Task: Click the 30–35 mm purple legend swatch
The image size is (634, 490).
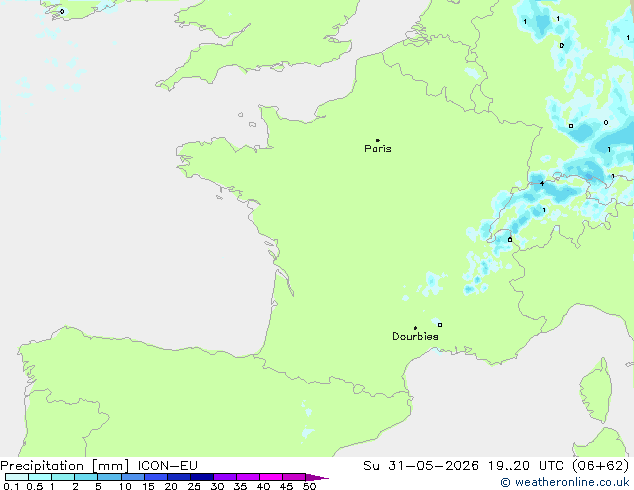Action: click(225, 477)
